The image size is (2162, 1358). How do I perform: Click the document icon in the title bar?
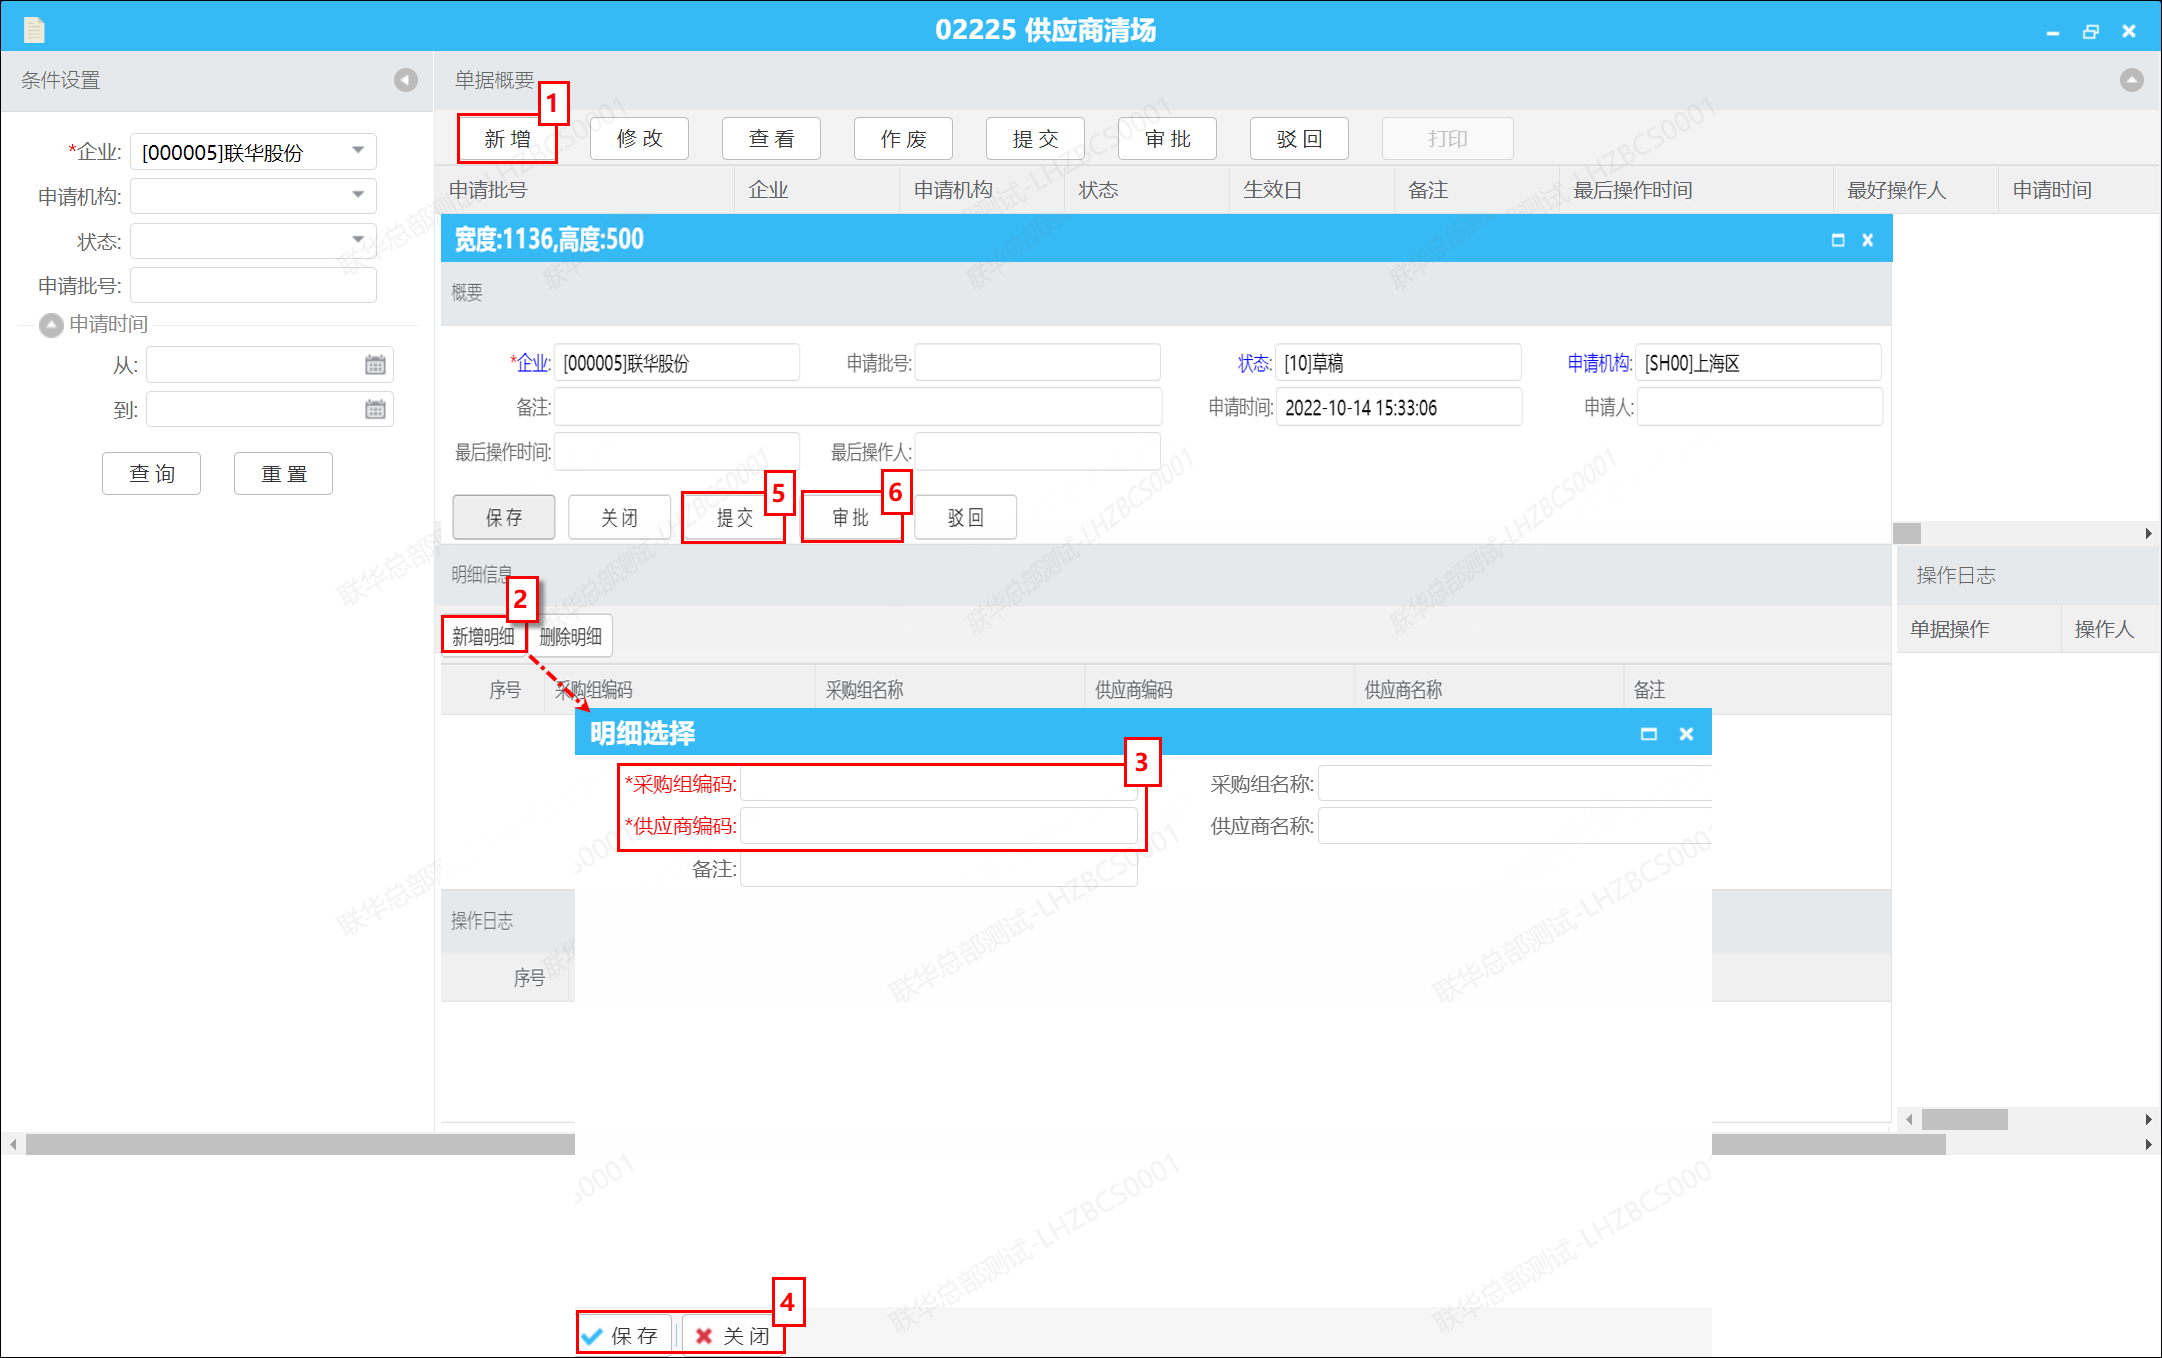(x=34, y=30)
